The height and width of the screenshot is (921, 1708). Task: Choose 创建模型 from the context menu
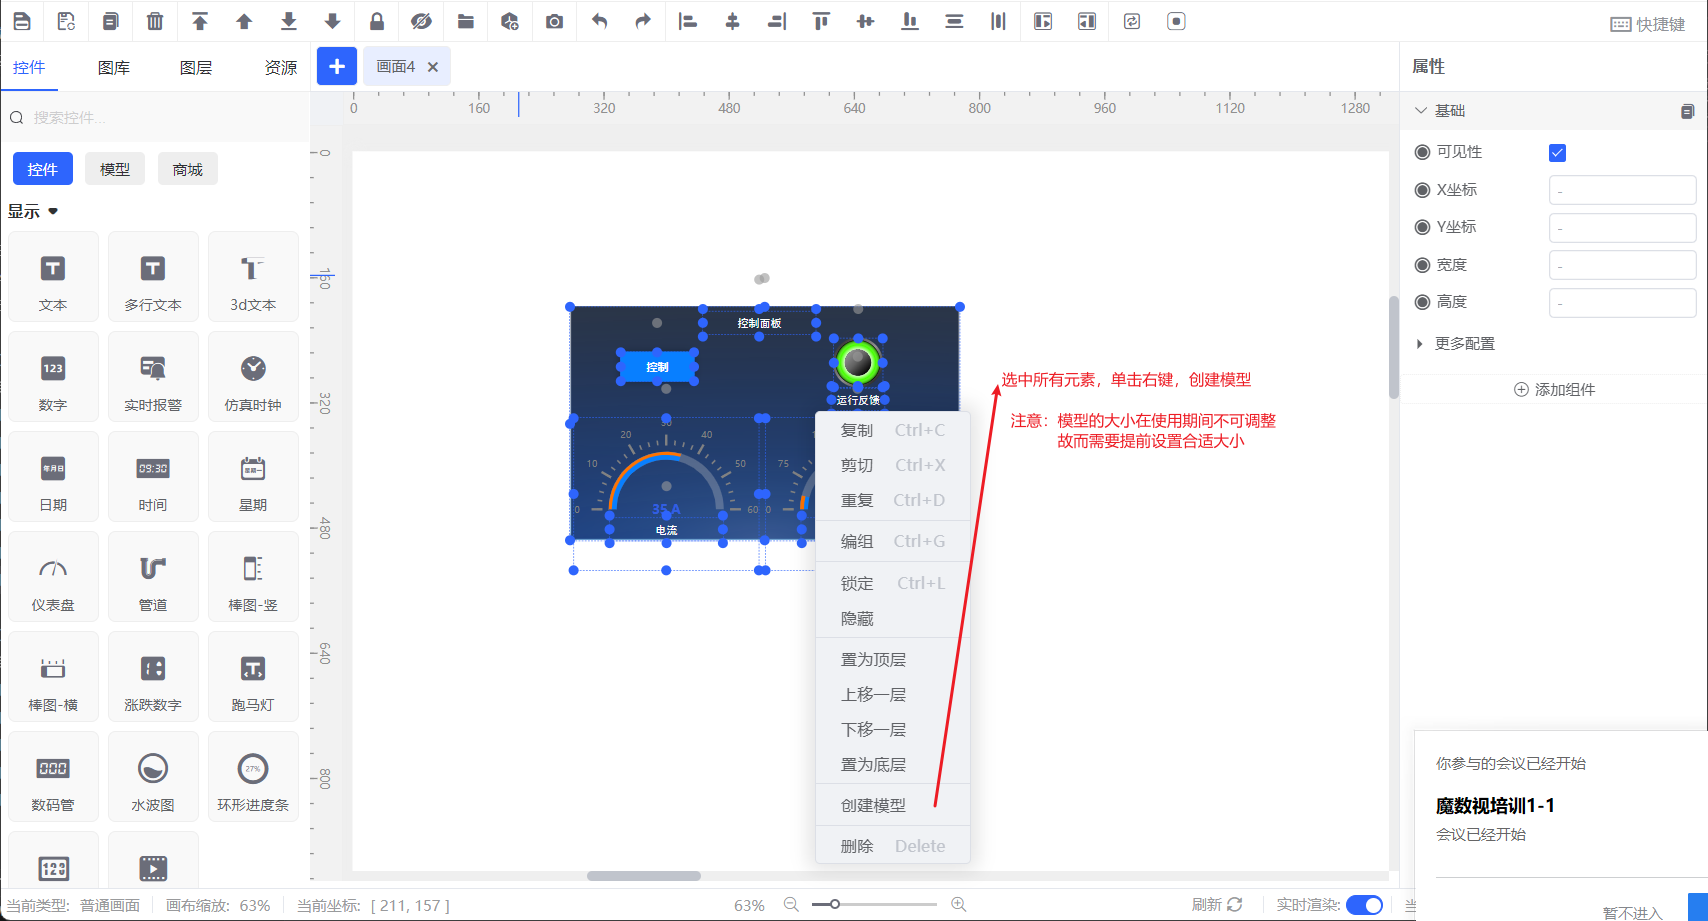(873, 805)
